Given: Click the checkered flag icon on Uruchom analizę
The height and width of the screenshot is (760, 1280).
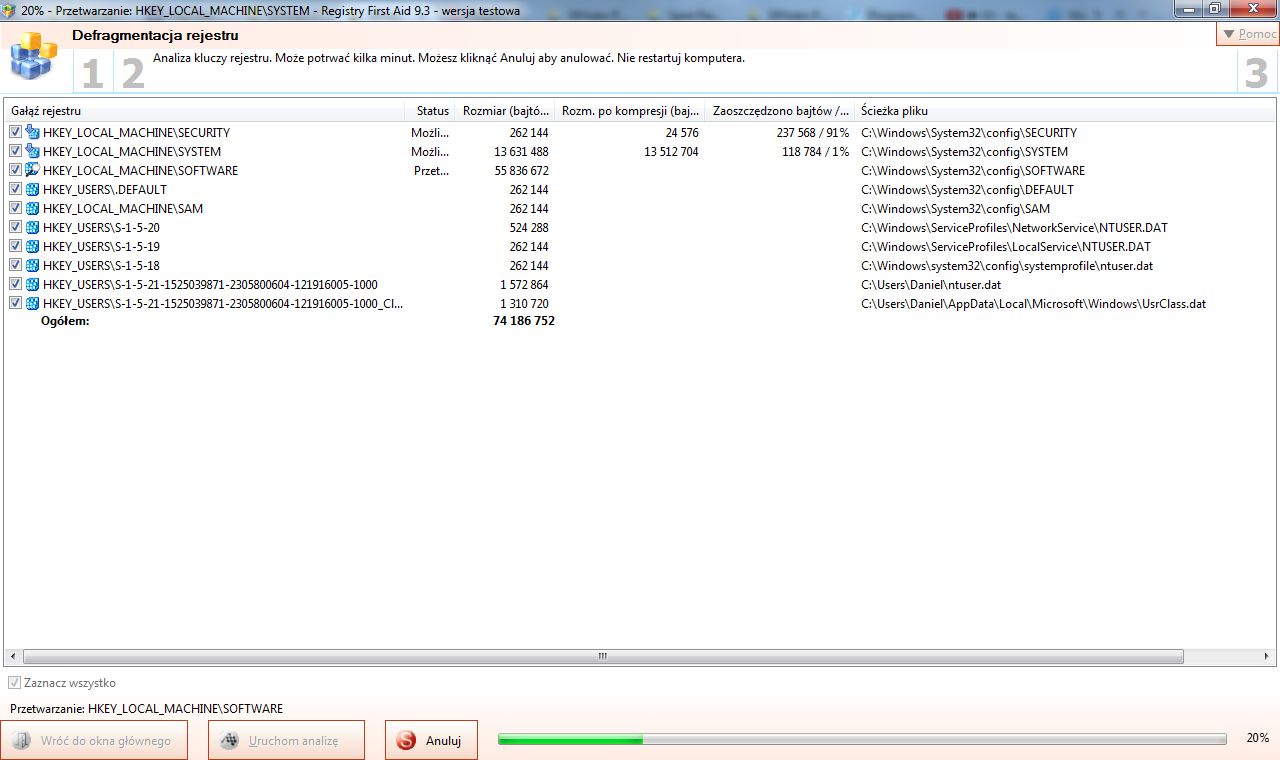Looking at the screenshot, I should [230, 741].
